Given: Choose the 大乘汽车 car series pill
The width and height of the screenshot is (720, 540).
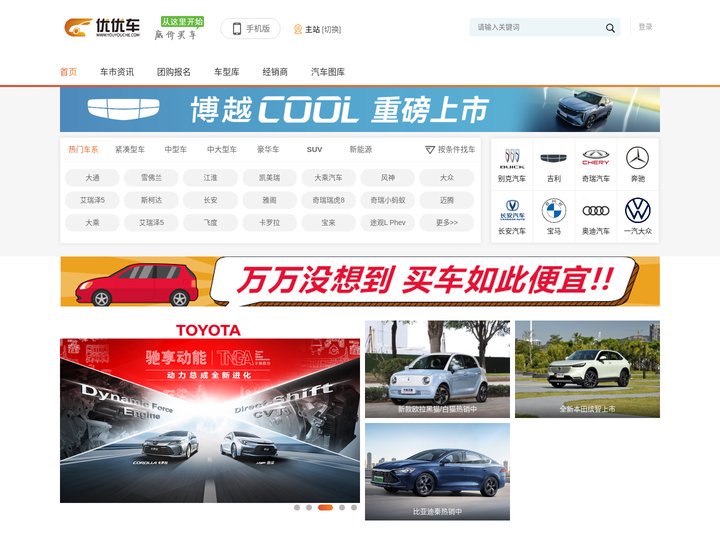Looking at the screenshot, I should [328, 178].
